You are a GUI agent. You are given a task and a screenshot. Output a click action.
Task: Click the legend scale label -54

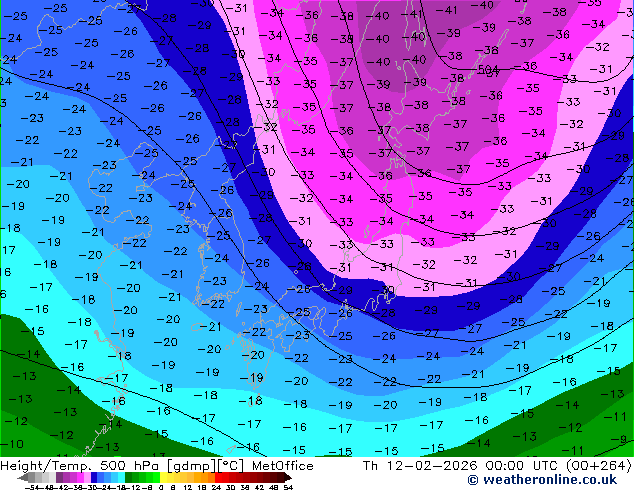(32, 487)
